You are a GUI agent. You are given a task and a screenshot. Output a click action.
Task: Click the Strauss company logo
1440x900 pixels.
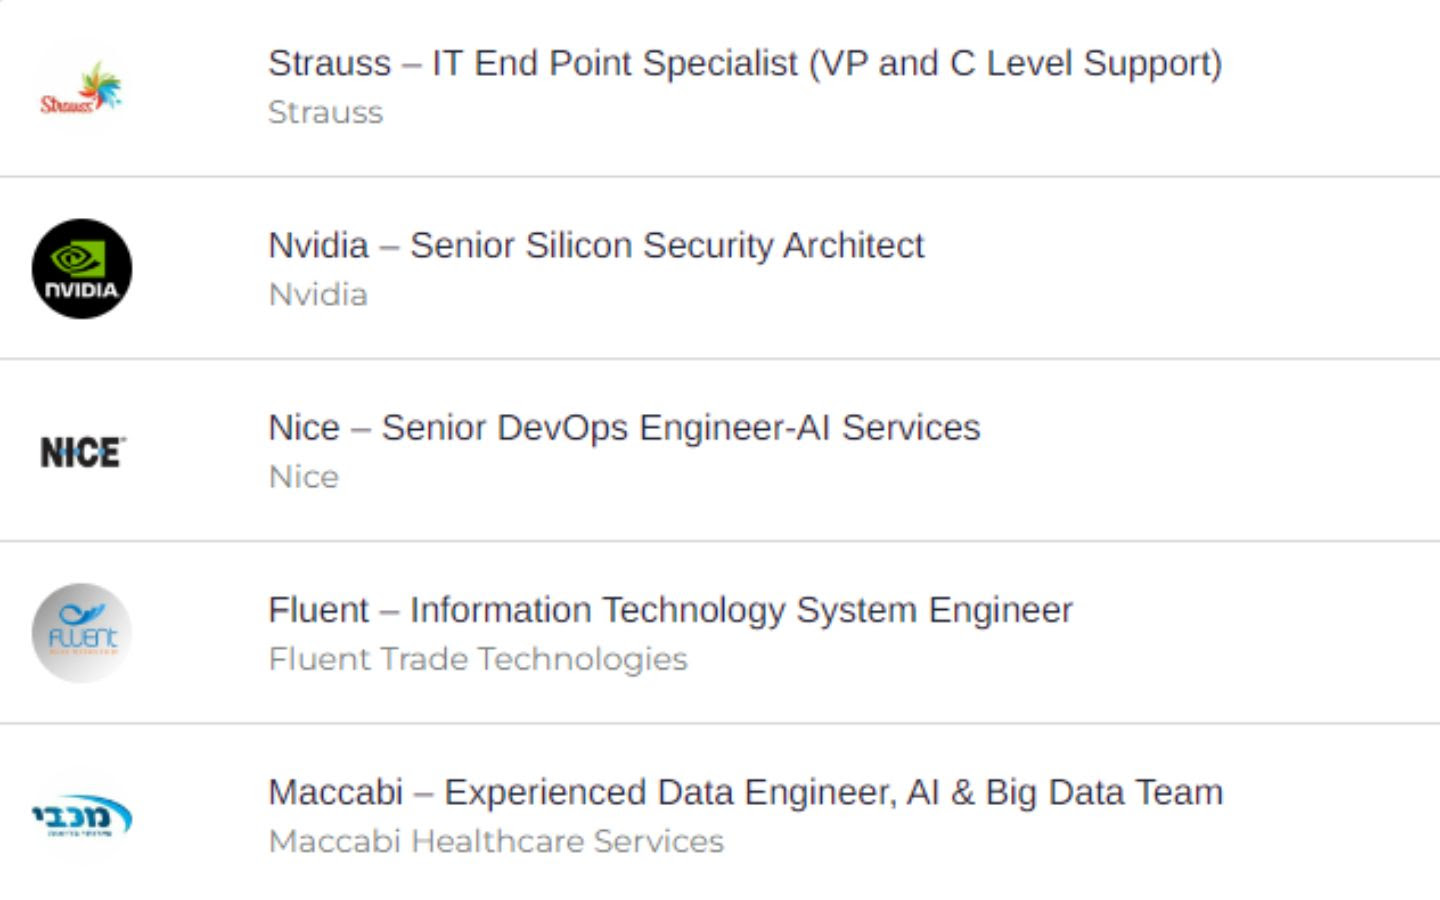(x=81, y=87)
